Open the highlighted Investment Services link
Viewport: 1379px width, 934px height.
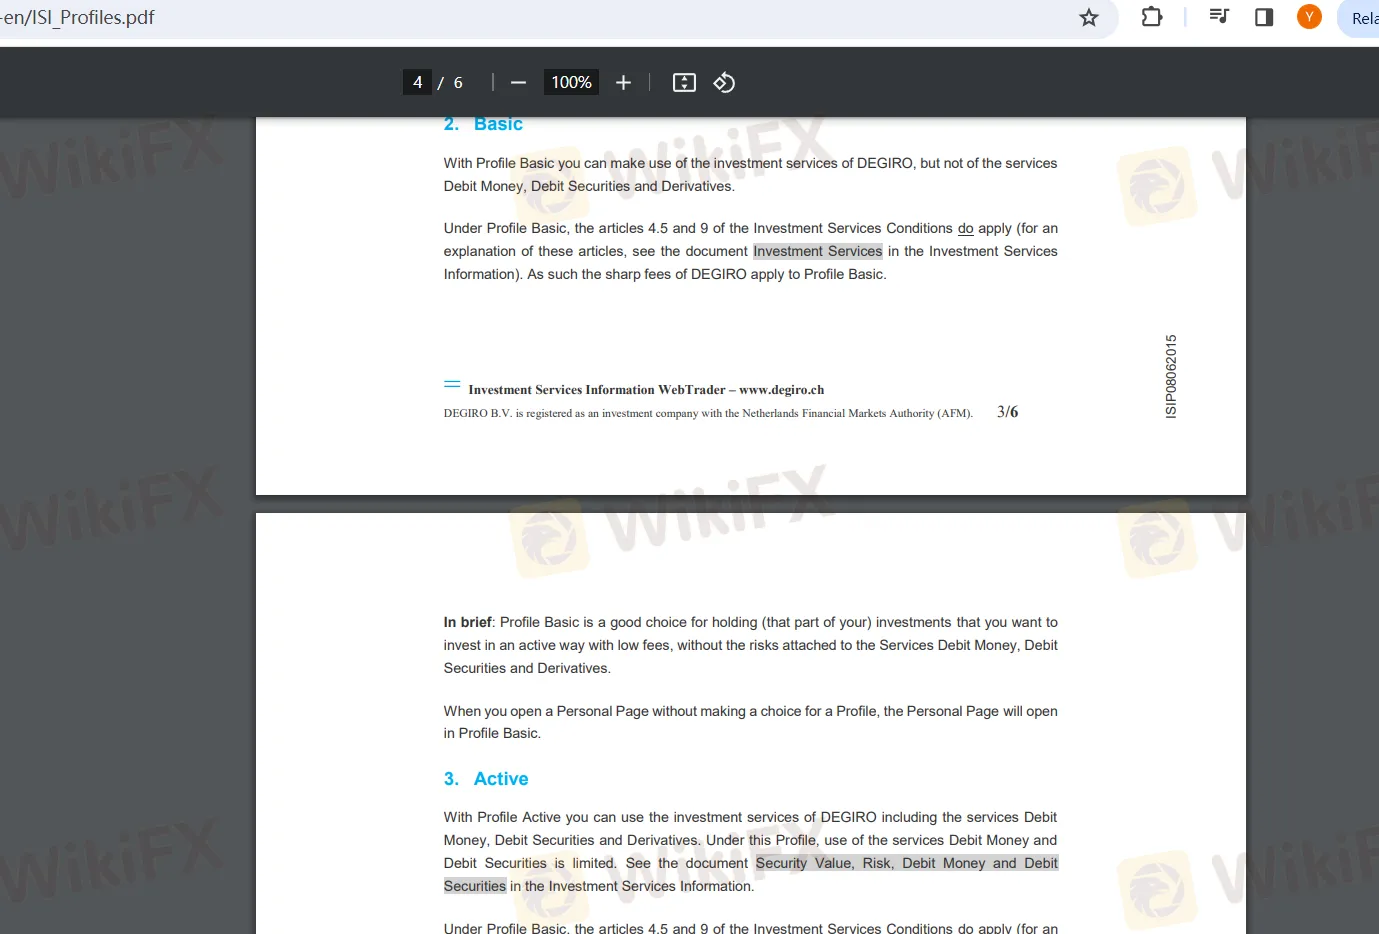coord(818,251)
